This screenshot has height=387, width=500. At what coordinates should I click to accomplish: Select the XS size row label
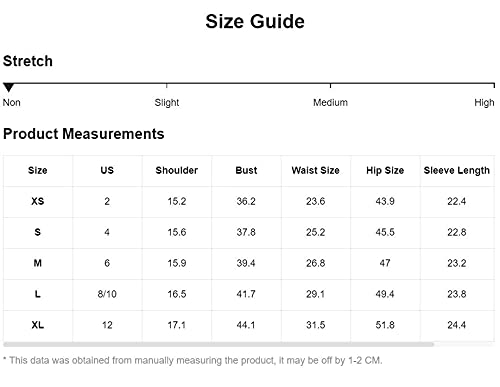38,201
